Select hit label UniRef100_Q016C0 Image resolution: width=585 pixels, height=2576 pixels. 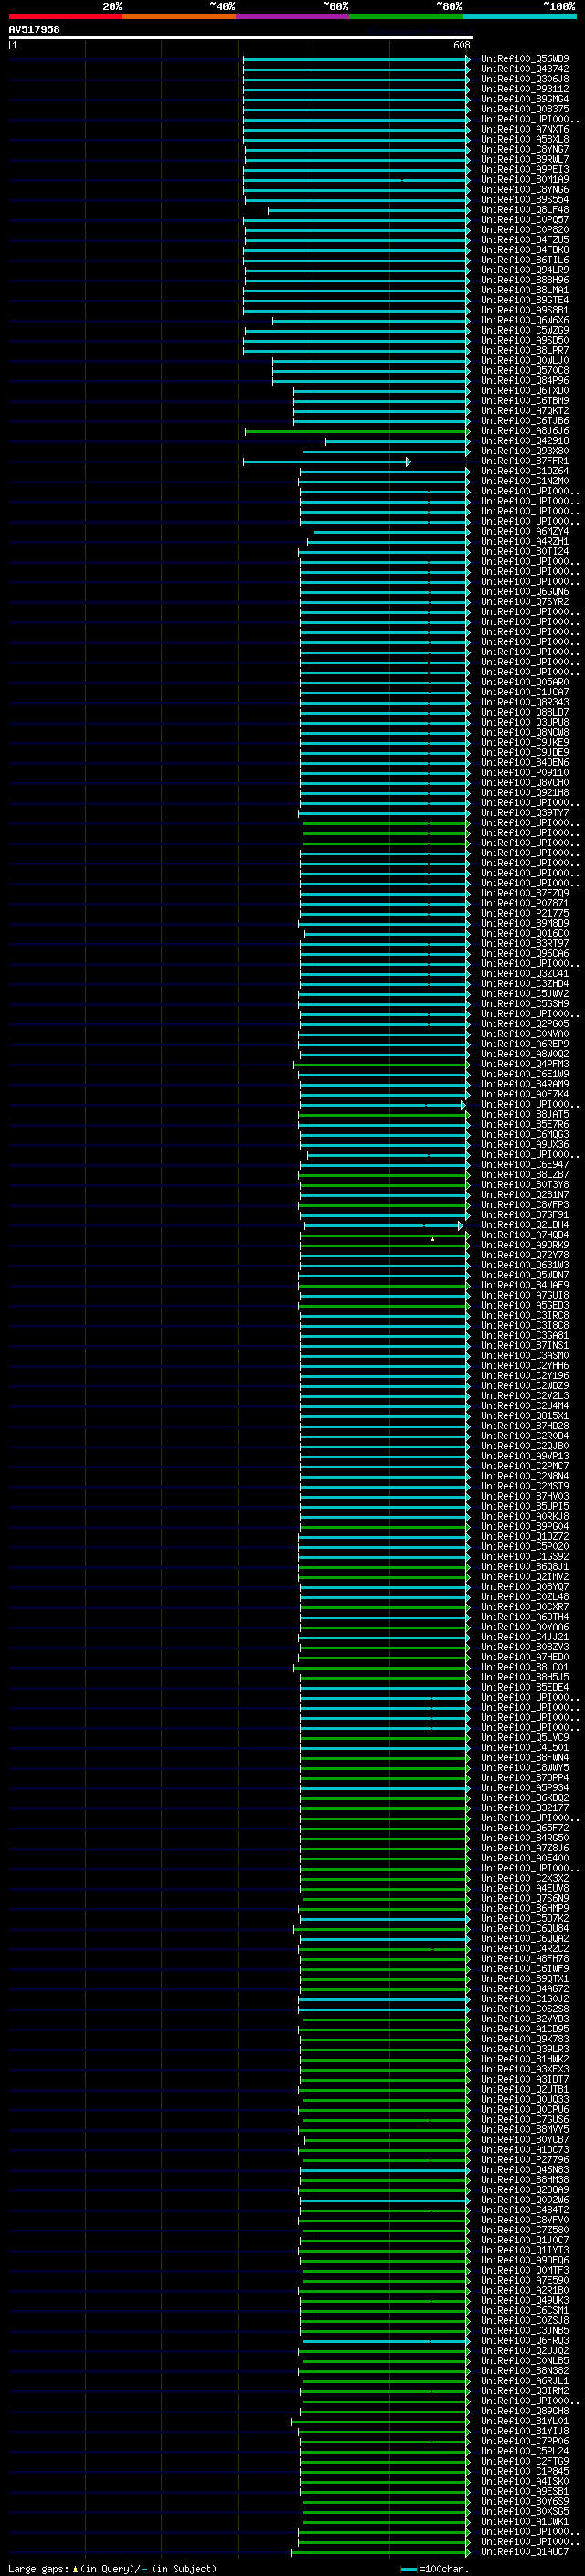[525, 933]
